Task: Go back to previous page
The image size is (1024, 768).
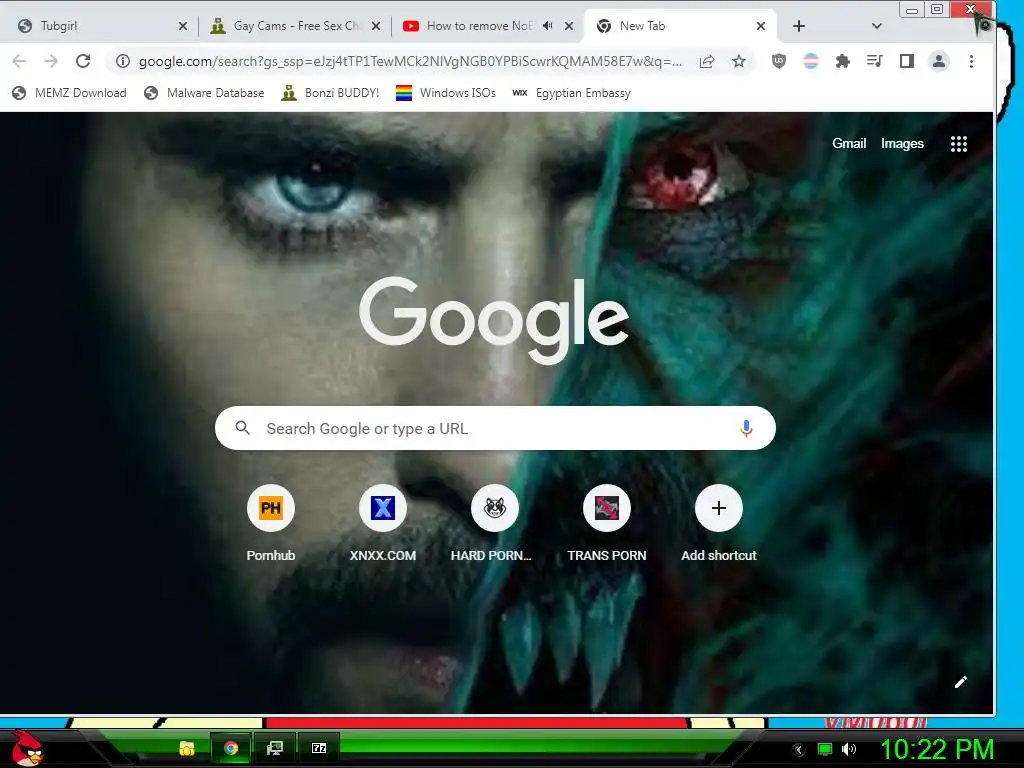Action: 20,61
